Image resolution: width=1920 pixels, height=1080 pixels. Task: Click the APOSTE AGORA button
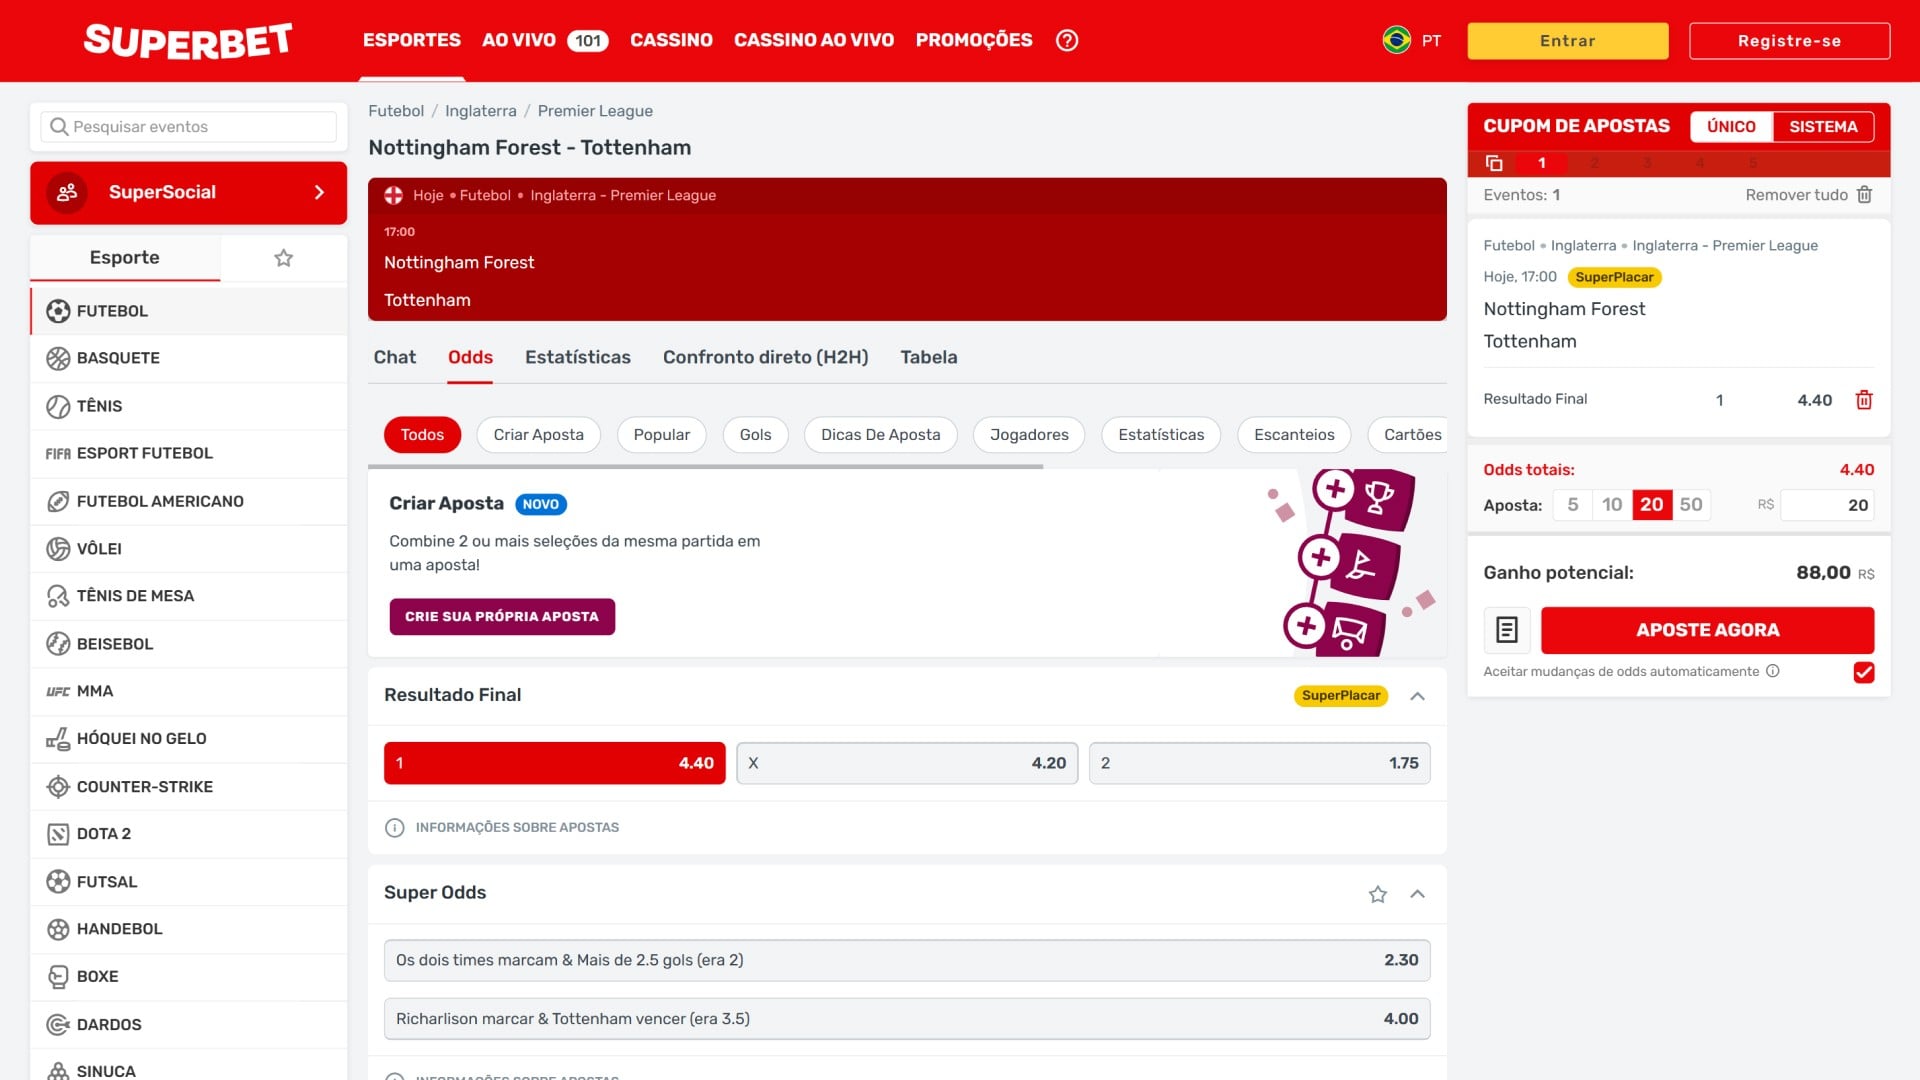click(x=1707, y=630)
